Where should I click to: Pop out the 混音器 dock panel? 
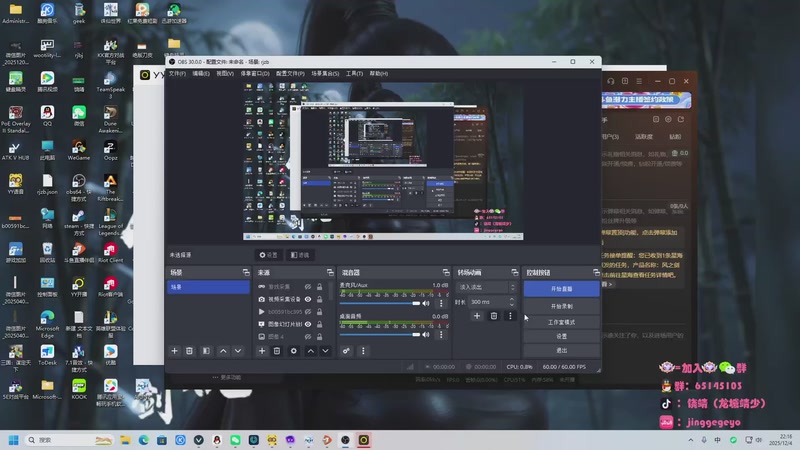(x=444, y=272)
